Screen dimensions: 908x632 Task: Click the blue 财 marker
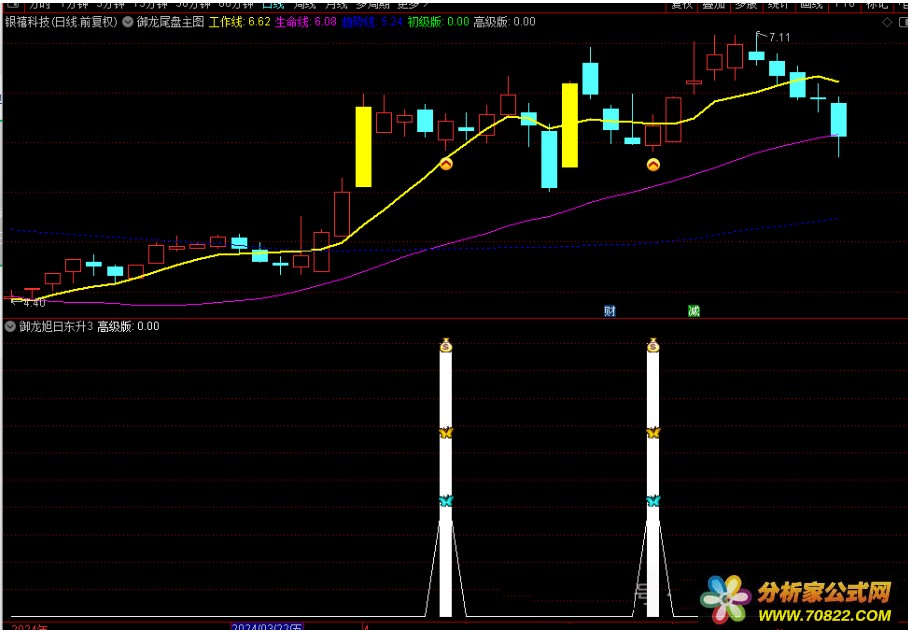click(610, 311)
